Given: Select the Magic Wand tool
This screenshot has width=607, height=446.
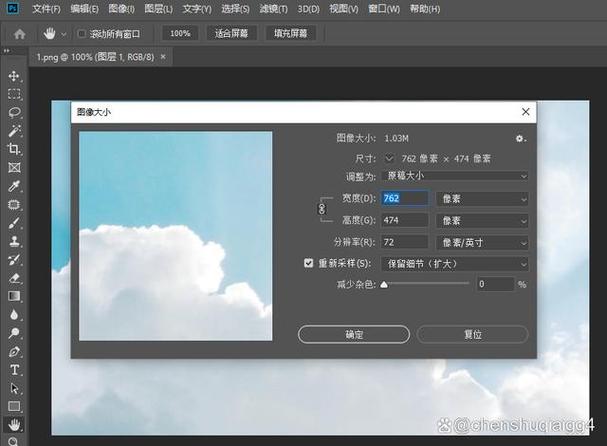Looking at the screenshot, I should pyautogui.click(x=14, y=131).
